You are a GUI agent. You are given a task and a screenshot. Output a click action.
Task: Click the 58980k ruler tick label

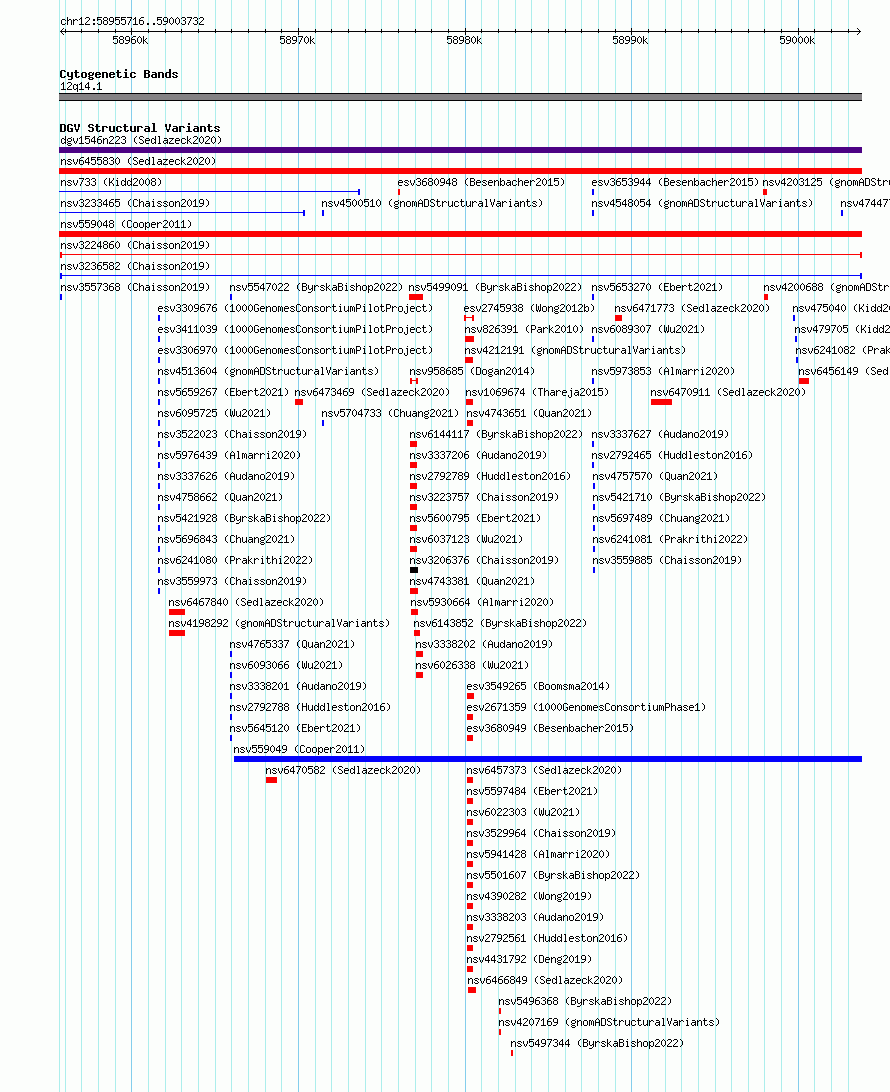[x=464, y=40]
